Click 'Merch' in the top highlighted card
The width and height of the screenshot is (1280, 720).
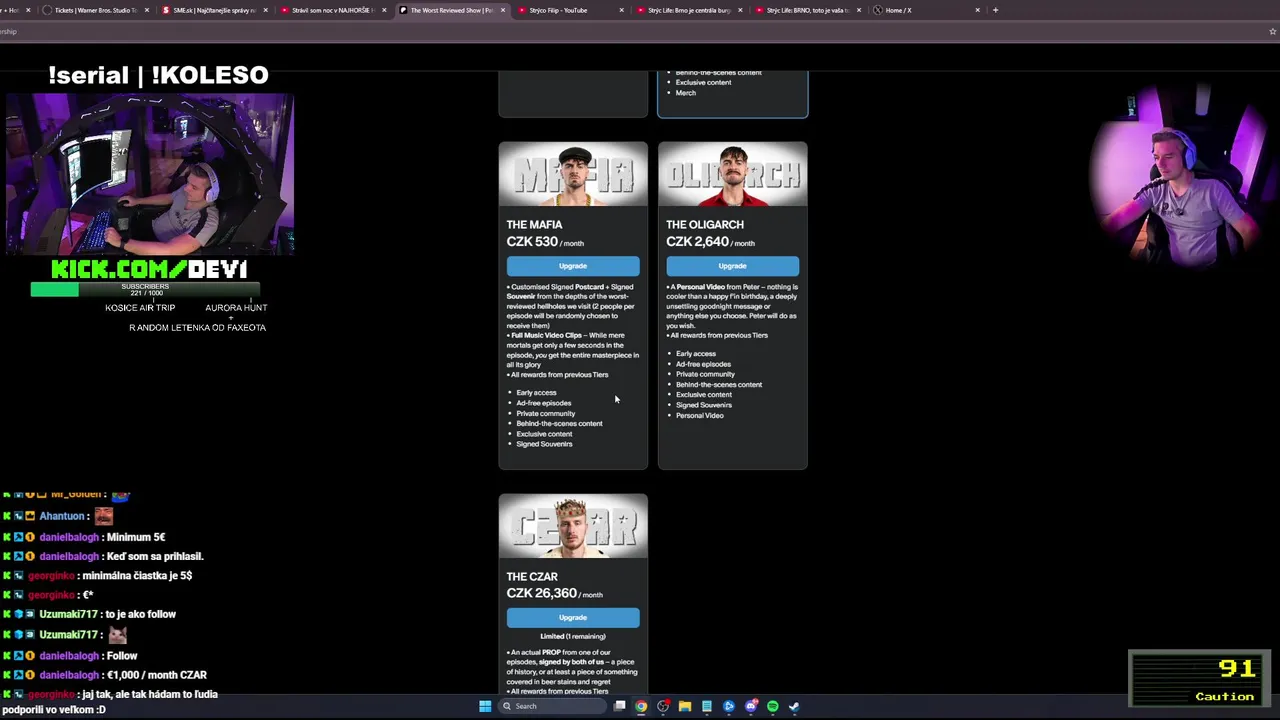[685, 93]
